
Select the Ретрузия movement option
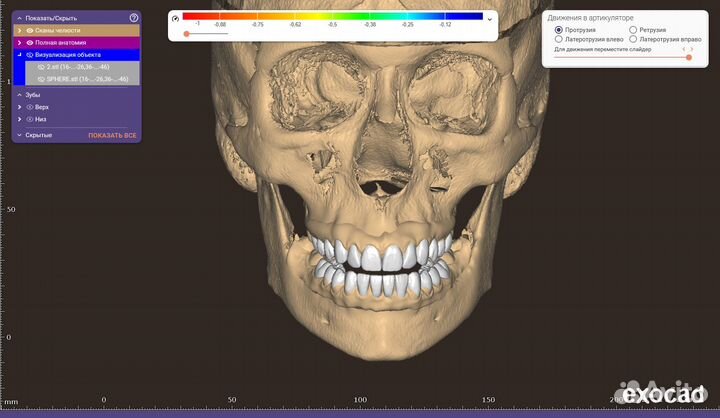[x=633, y=30]
